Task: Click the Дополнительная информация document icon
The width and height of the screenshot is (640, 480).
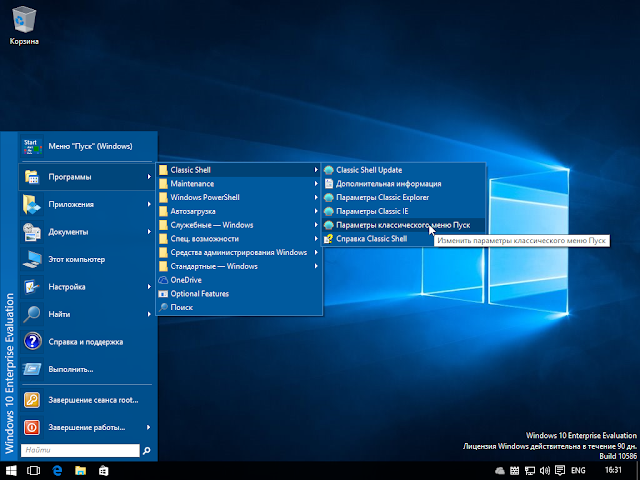Action: [x=329, y=184]
